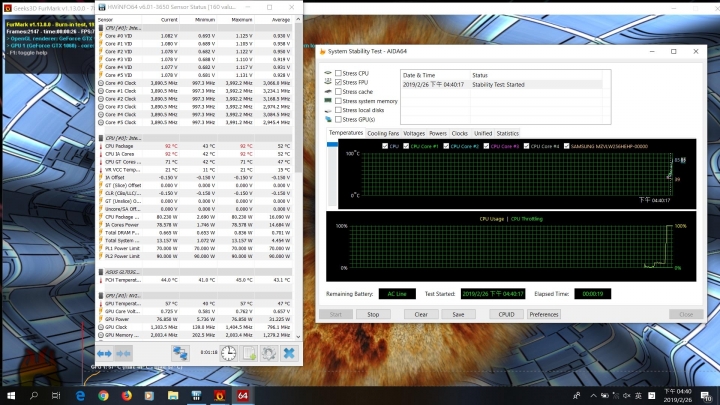Switch to AIDA64 taskbar icon

tap(242, 395)
